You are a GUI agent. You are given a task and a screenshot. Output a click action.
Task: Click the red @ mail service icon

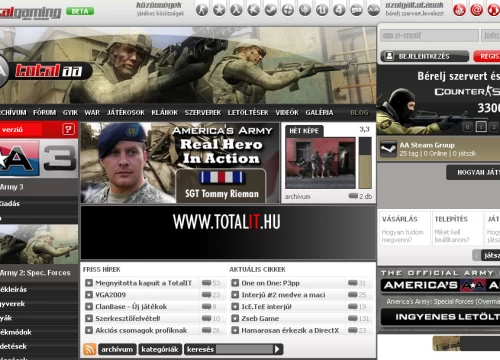476,10
